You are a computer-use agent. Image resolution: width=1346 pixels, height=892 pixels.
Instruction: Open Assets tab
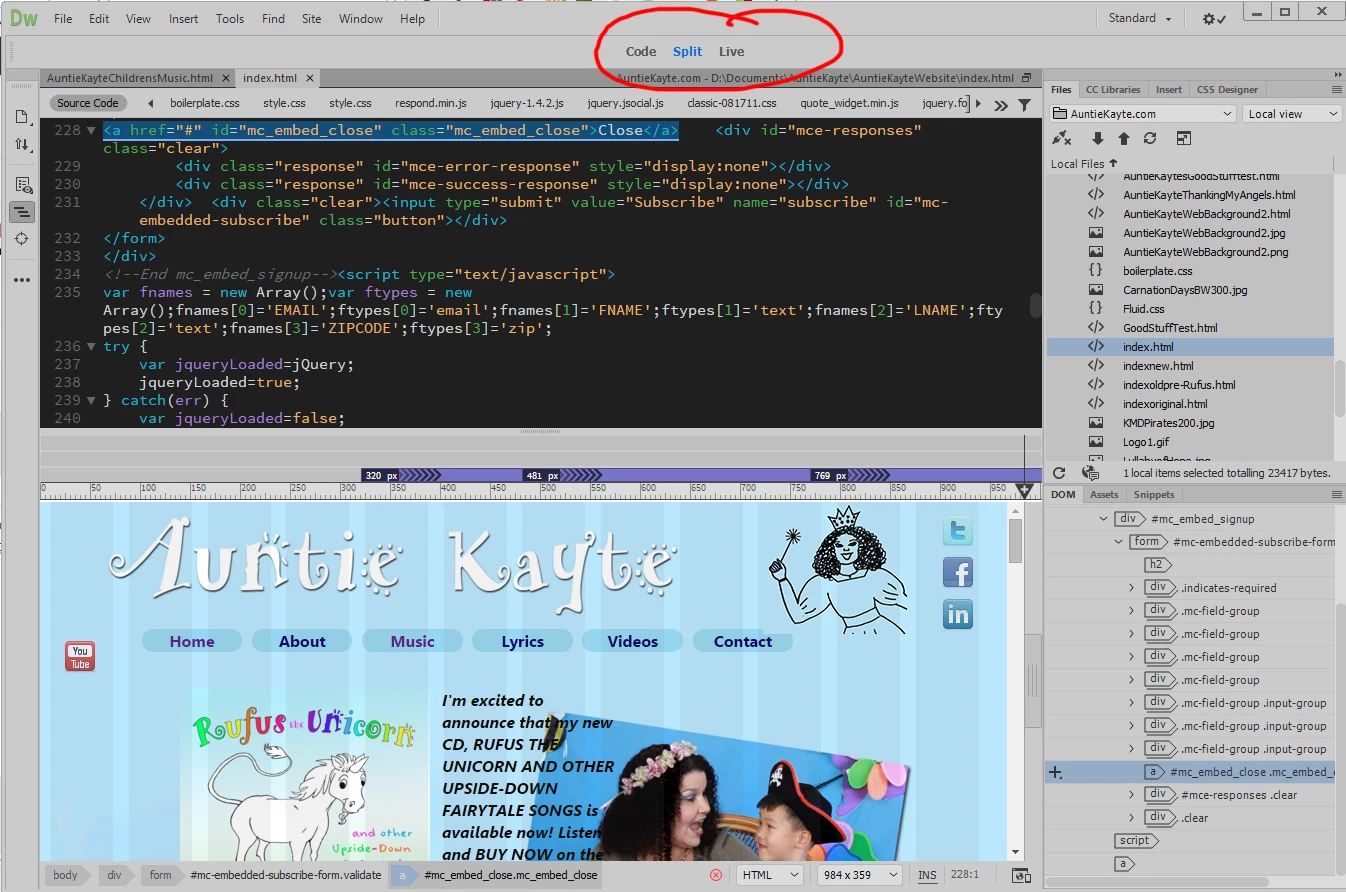click(x=1104, y=495)
